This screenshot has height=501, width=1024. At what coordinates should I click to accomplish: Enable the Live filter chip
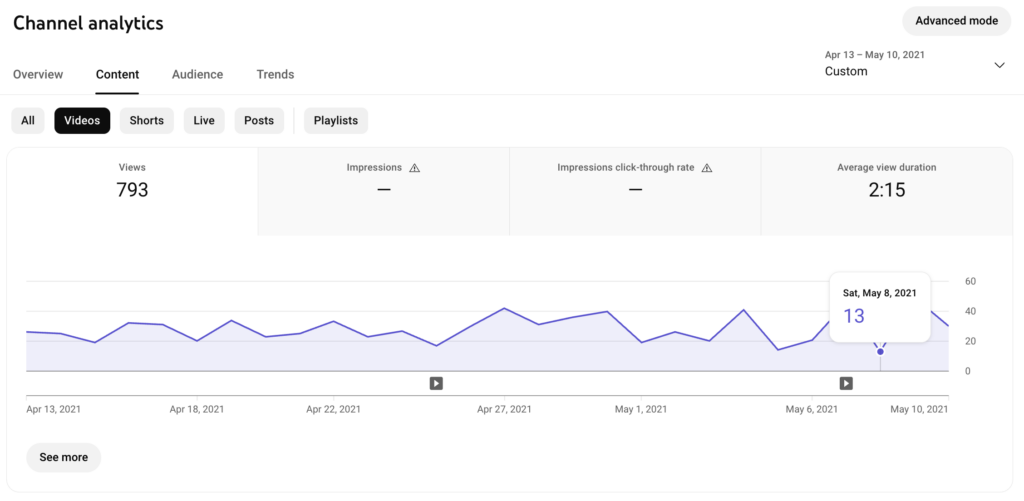(x=204, y=121)
